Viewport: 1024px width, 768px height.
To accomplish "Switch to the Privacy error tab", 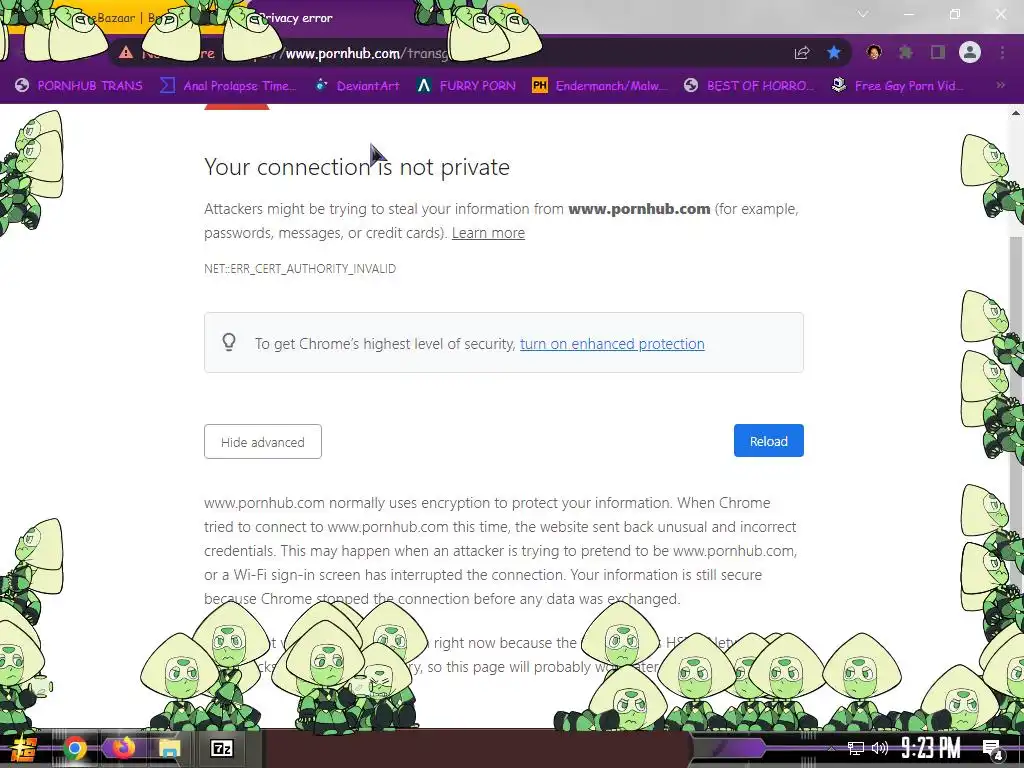I will pos(295,18).
